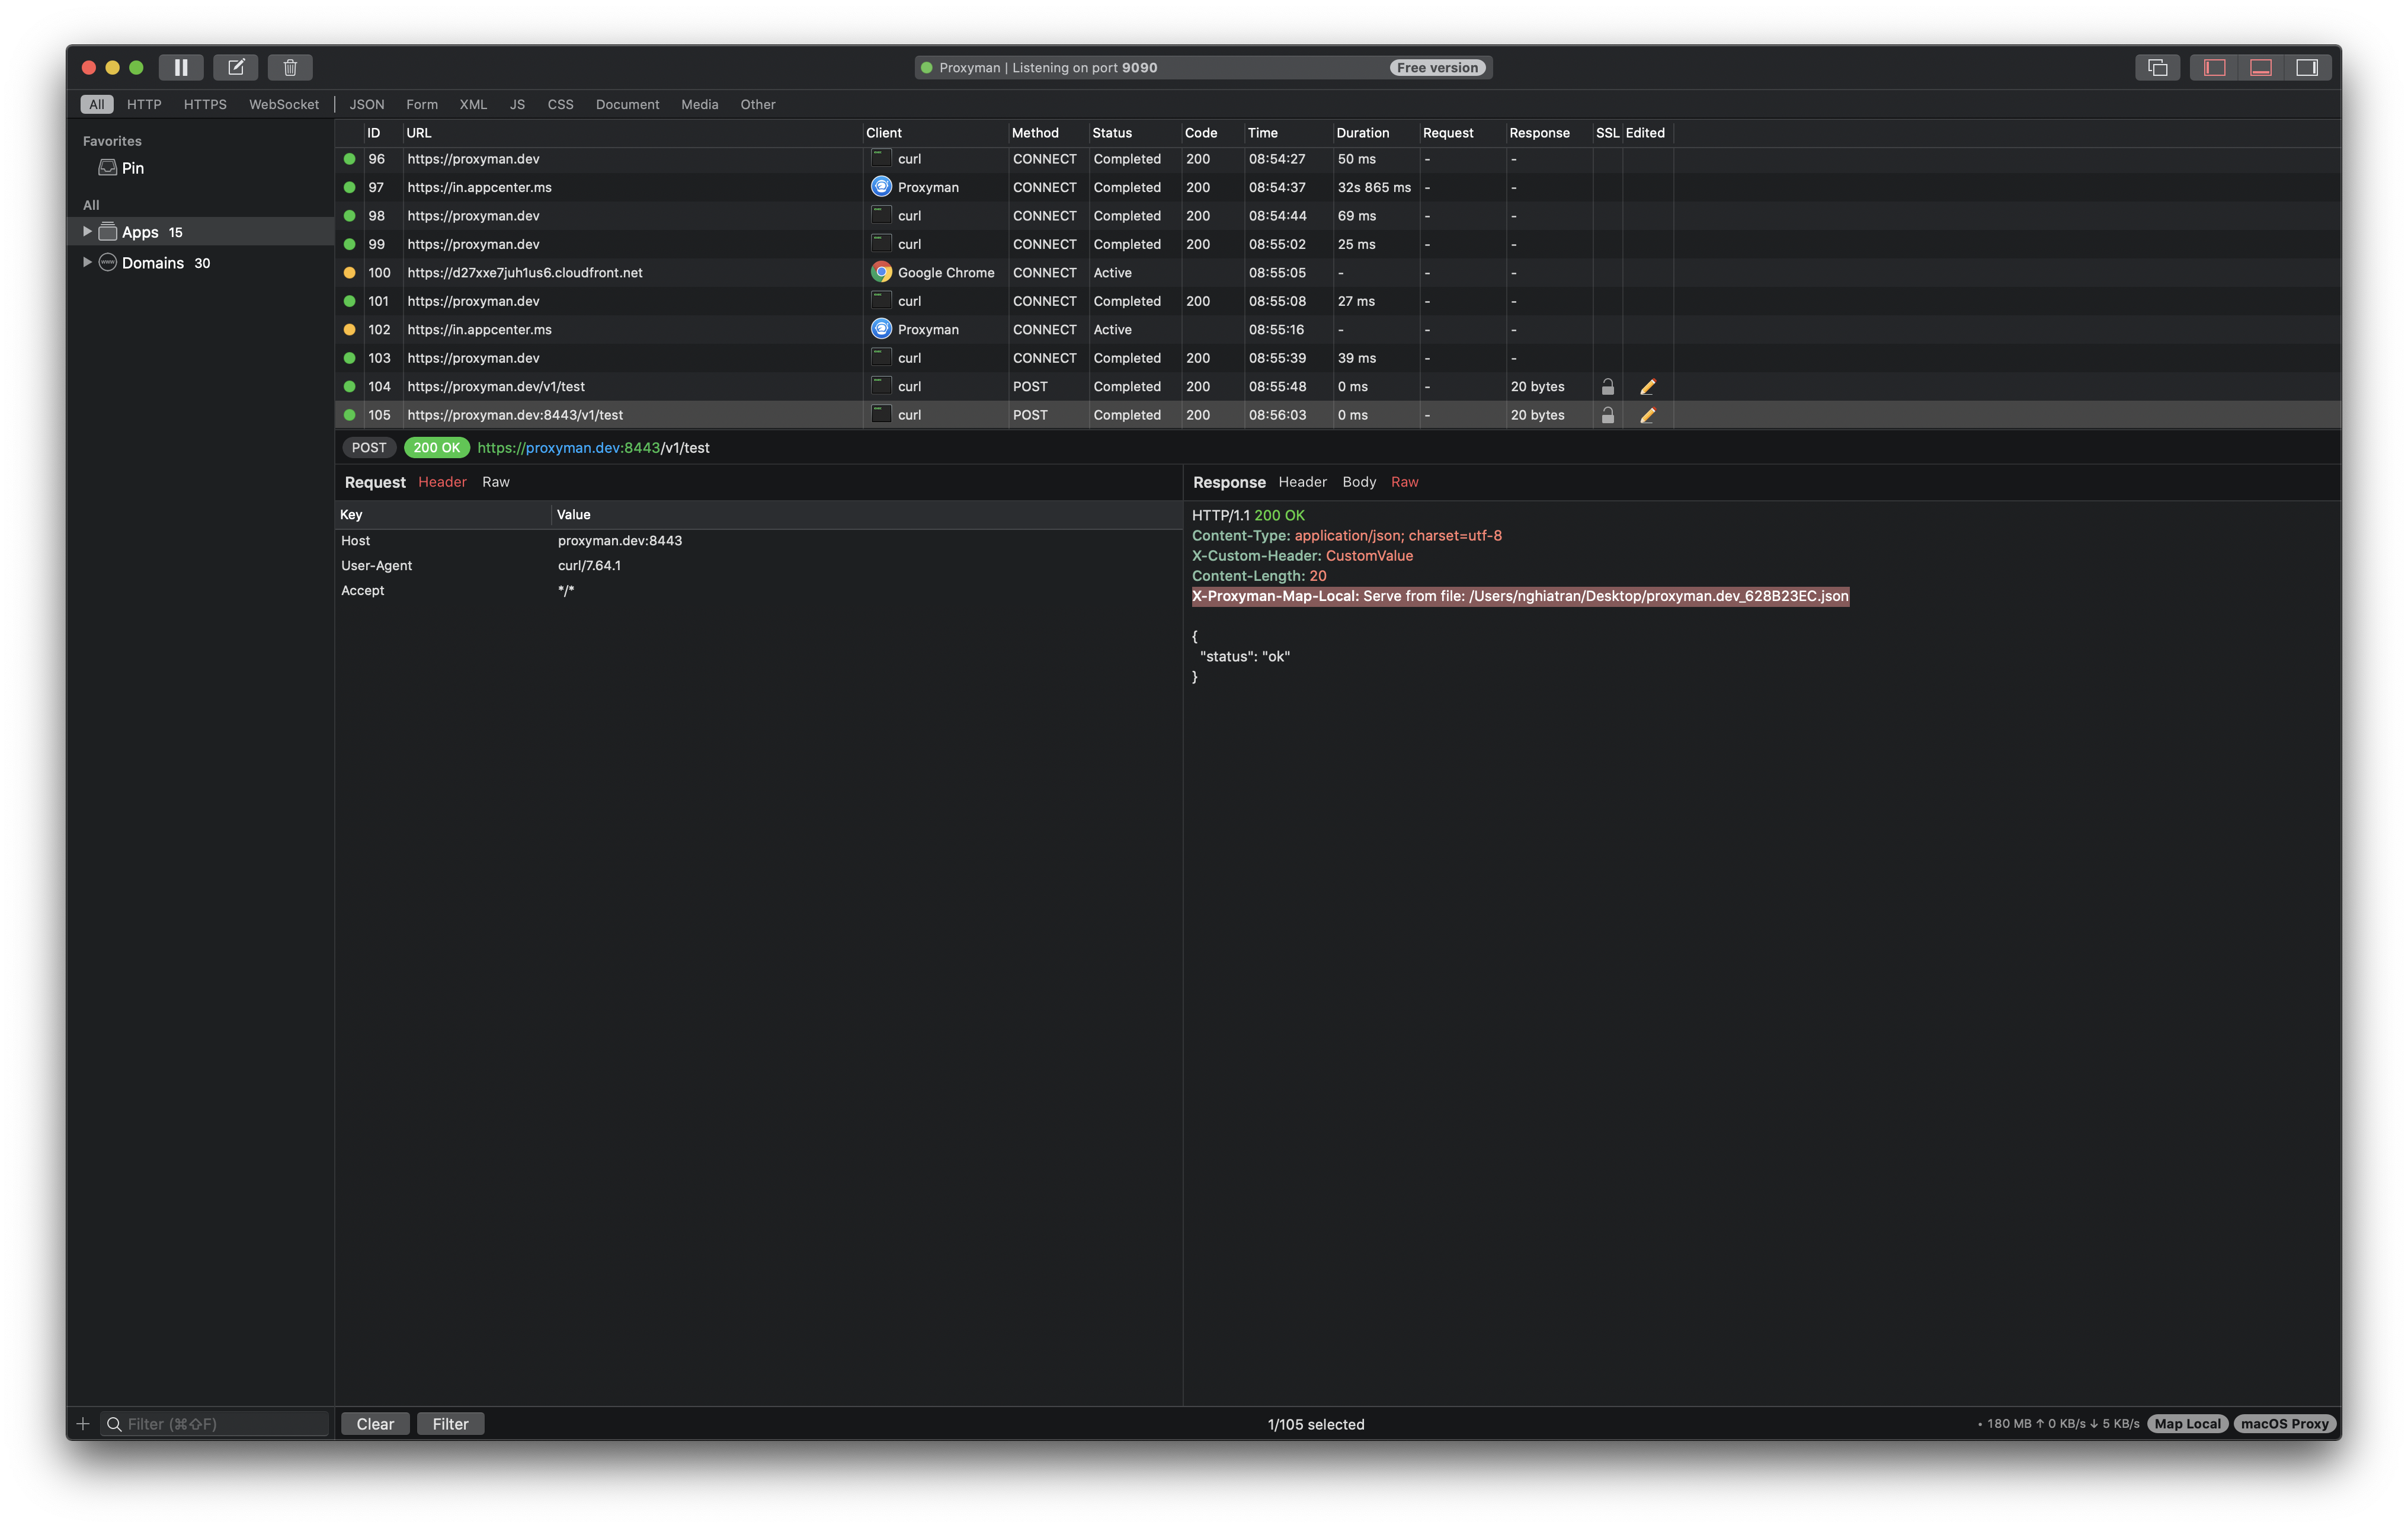Click the overlapping windows icon in the toolbar
Image resolution: width=2408 pixels, height=1528 pixels.
[x=2157, y=67]
